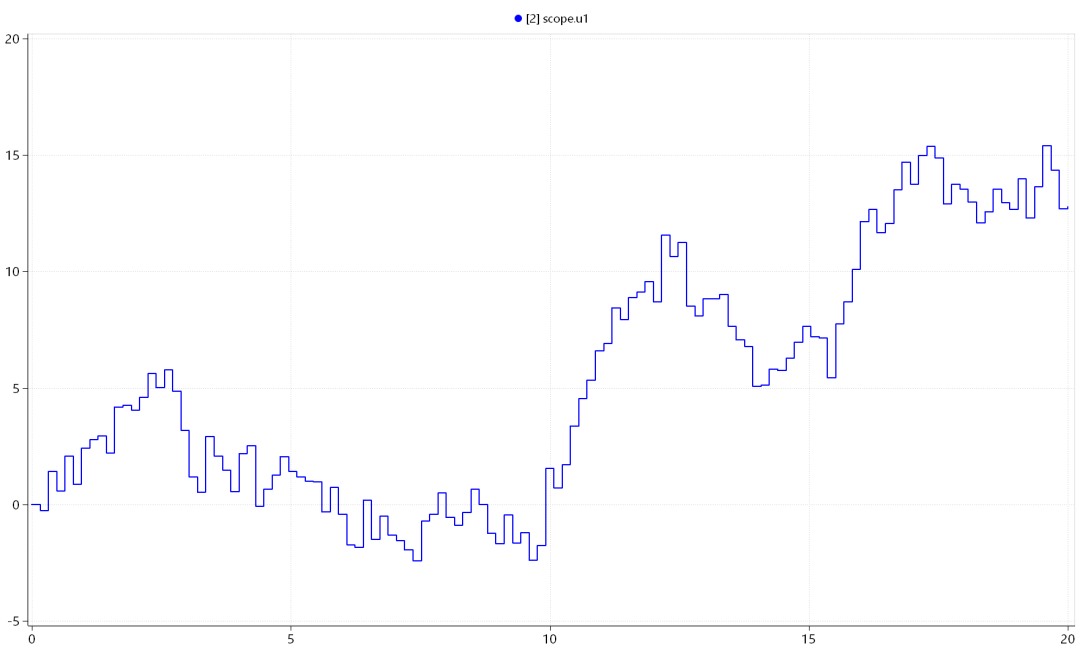The image size is (1080, 649).
Task: Click the "5" tick label on the horizontal axis
Action: [291, 639]
